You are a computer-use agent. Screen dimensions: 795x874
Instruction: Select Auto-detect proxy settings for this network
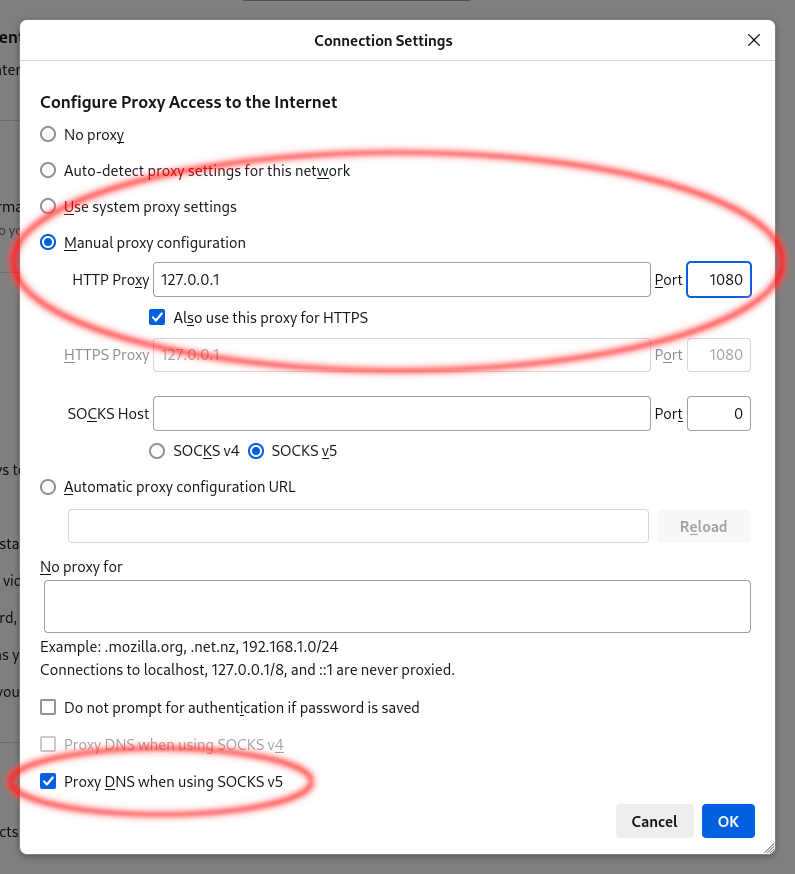pos(48,171)
